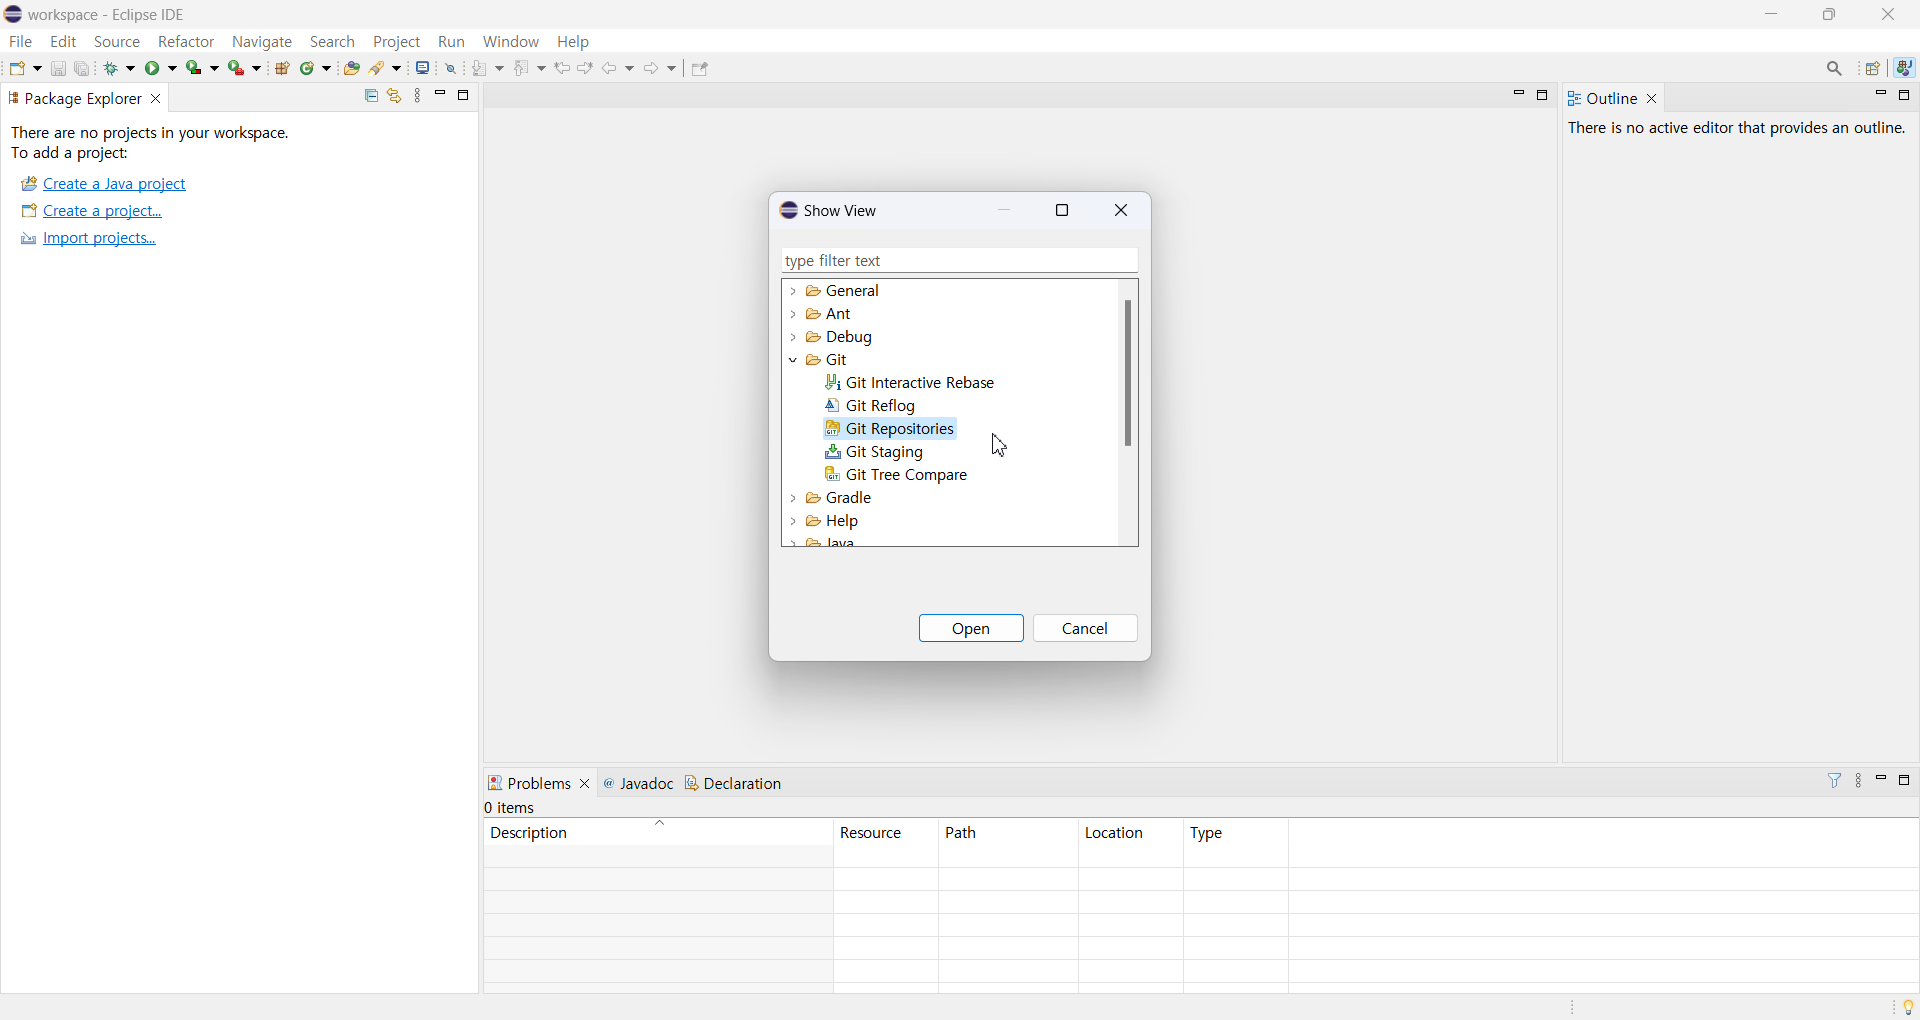Click the Coverage run icon
This screenshot has height=1020, width=1920.
pos(195,69)
